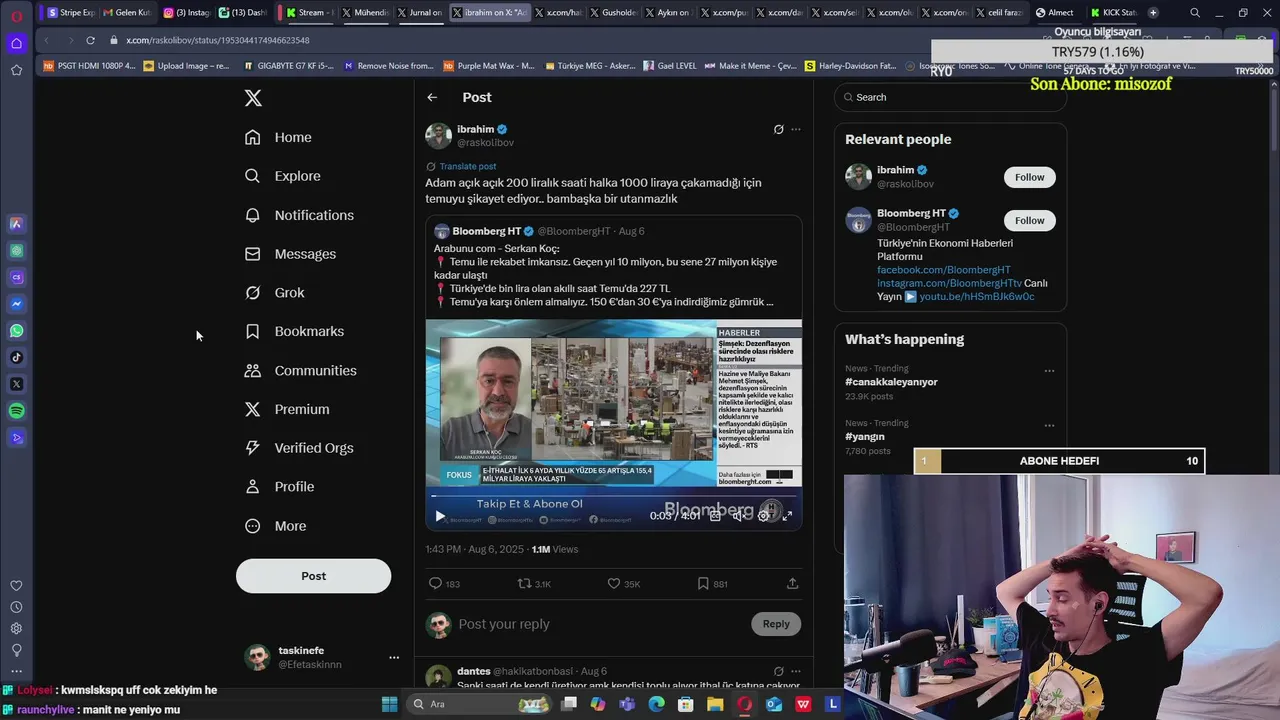
Task: Open #canakkaleyanıyor trending topic
Action: coord(891,382)
